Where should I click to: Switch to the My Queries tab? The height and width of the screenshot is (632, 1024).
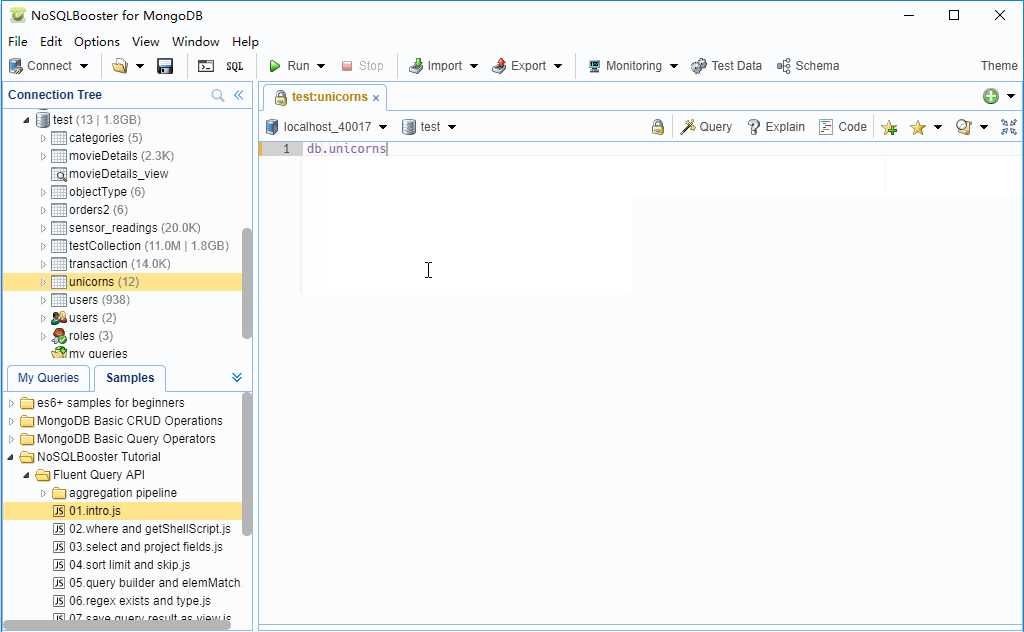click(48, 378)
